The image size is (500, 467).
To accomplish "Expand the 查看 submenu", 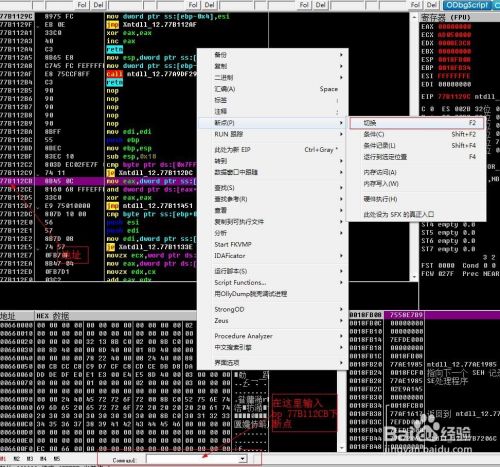I will [x=273, y=210].
